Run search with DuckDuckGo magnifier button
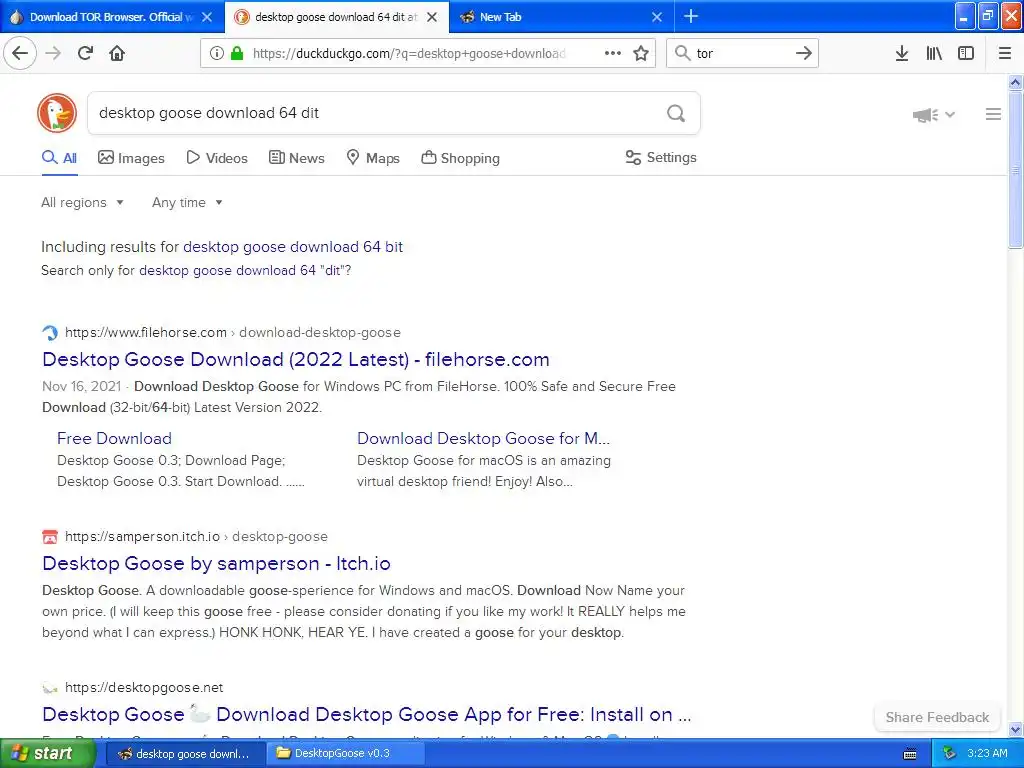Viewport: 1024px width, 768px height. click(676, 114)
